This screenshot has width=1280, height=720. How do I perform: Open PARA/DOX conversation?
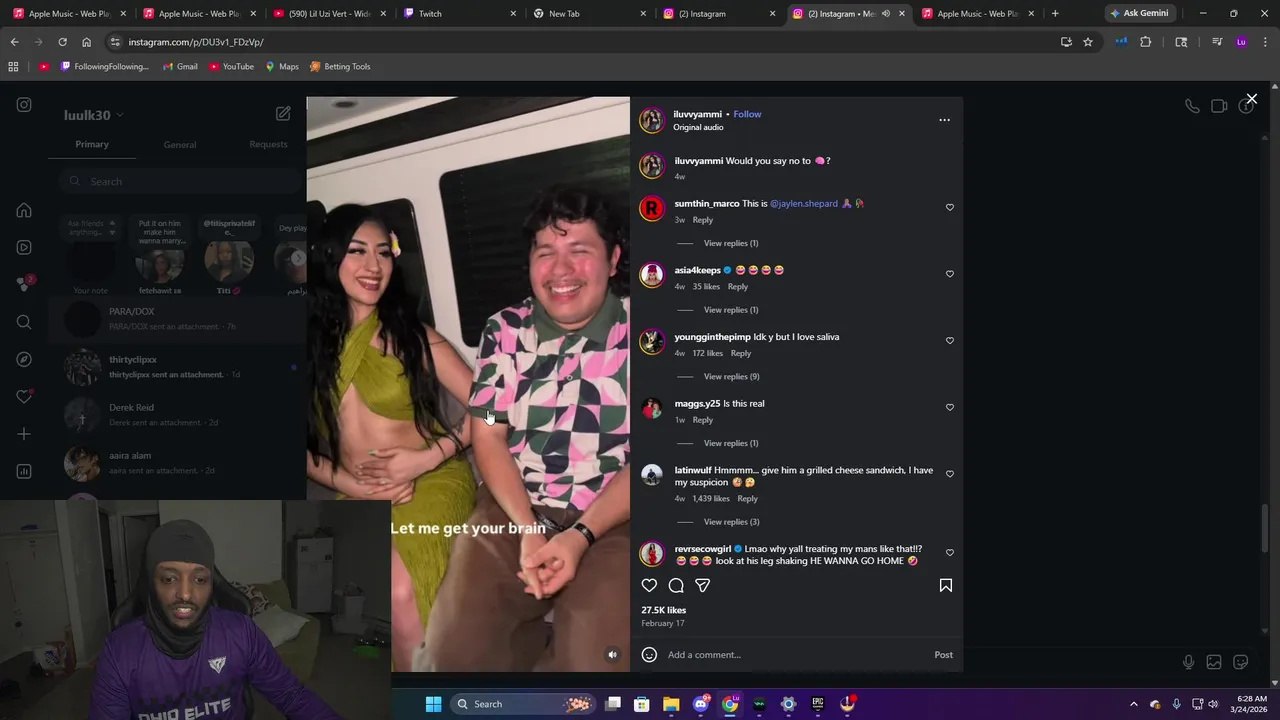tap(177, 319)
